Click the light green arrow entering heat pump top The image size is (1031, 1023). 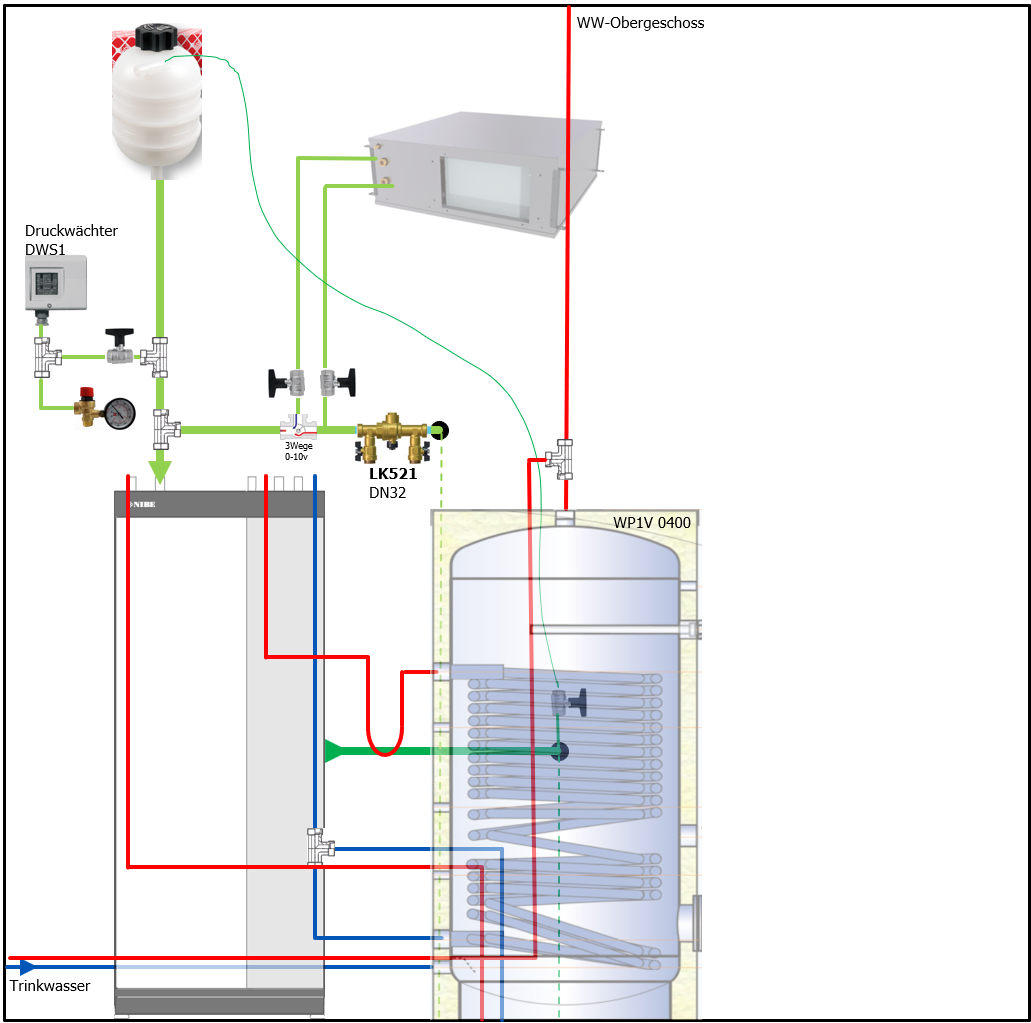tap(159, 471)
